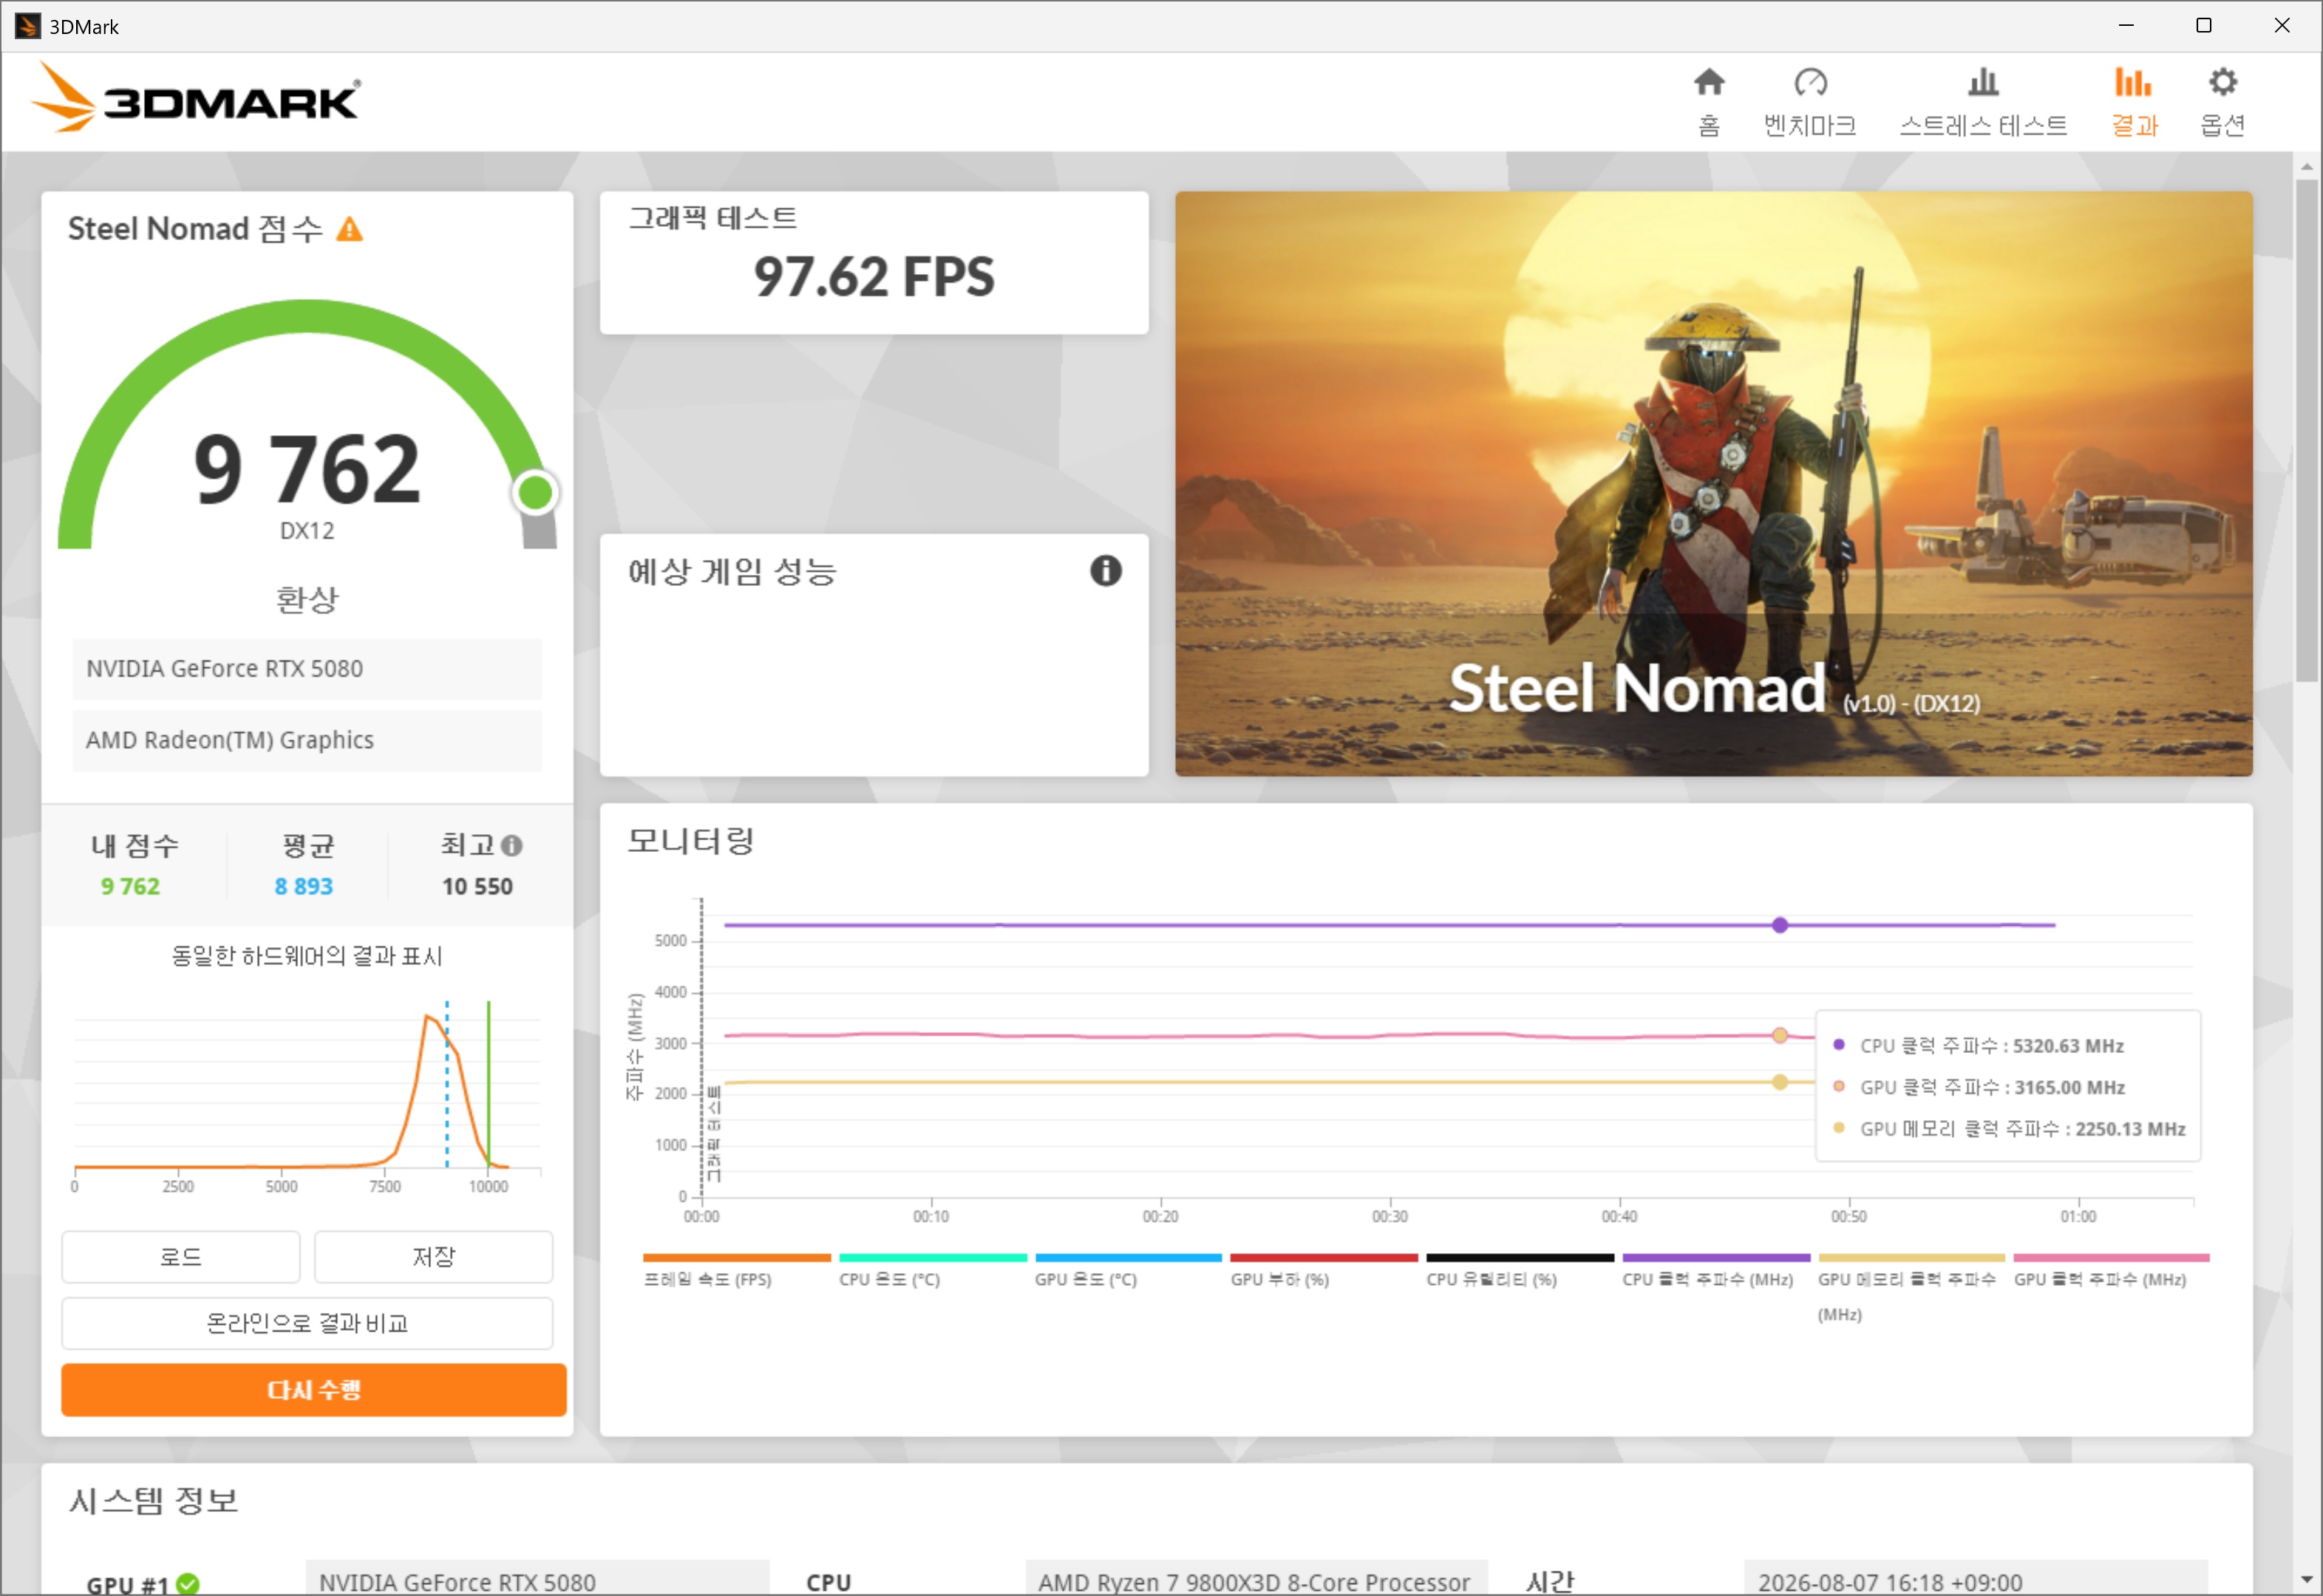Click the 동일한 하드웨어의 결과 표시 label
The image size is (2323, 1596).
pyautogui.click(x=307, y=956)
